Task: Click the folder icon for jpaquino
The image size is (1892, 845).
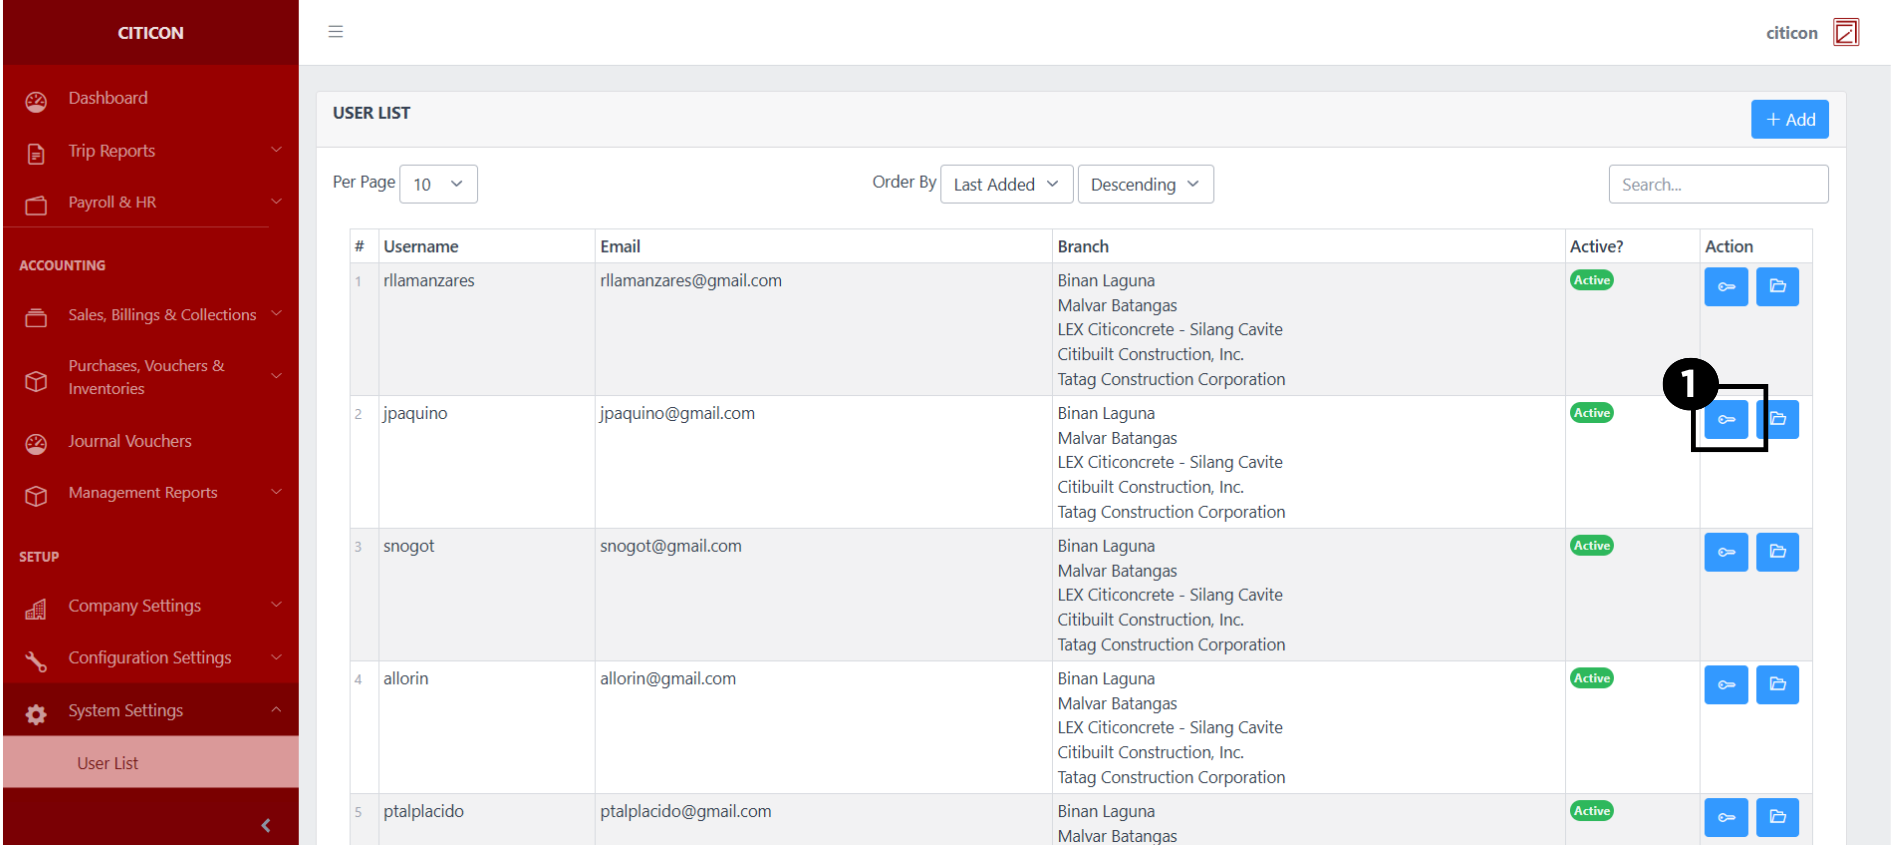Action: (x=1777, y=420)
